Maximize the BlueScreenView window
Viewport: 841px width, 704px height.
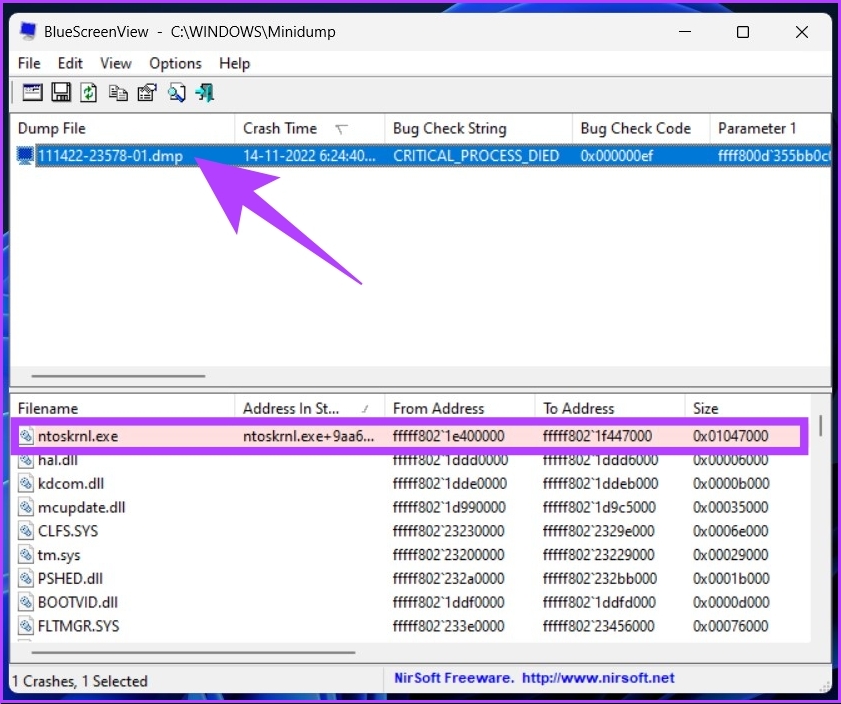coord(743,32)
